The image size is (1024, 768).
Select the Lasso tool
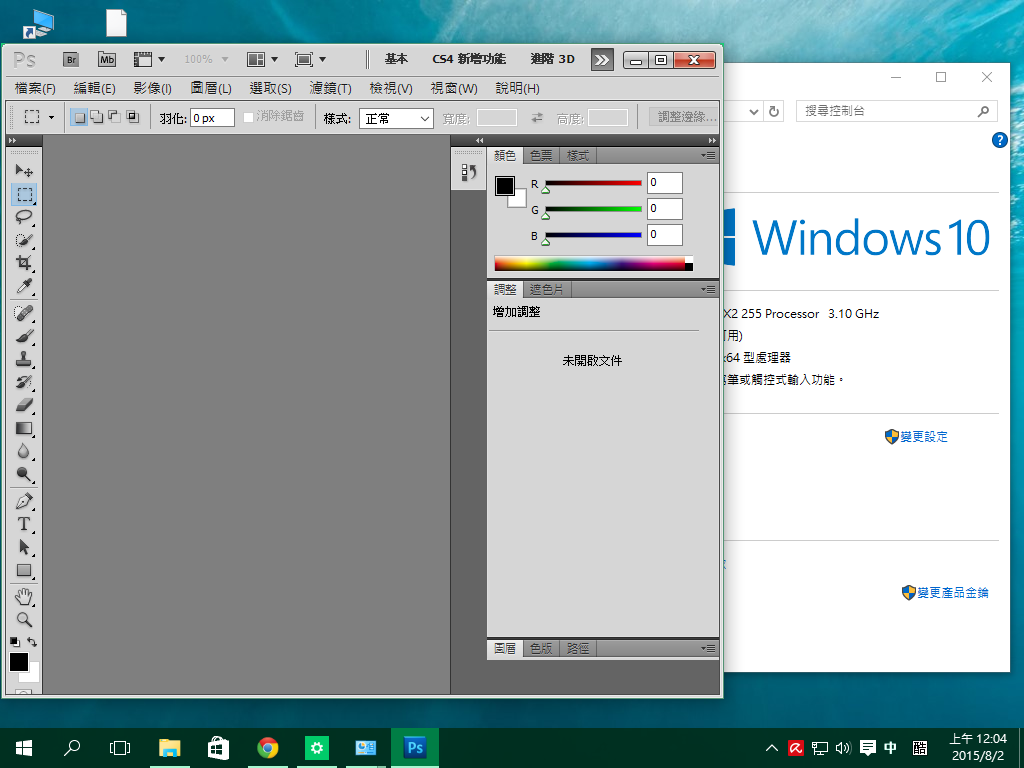click(x=24, y=217)
